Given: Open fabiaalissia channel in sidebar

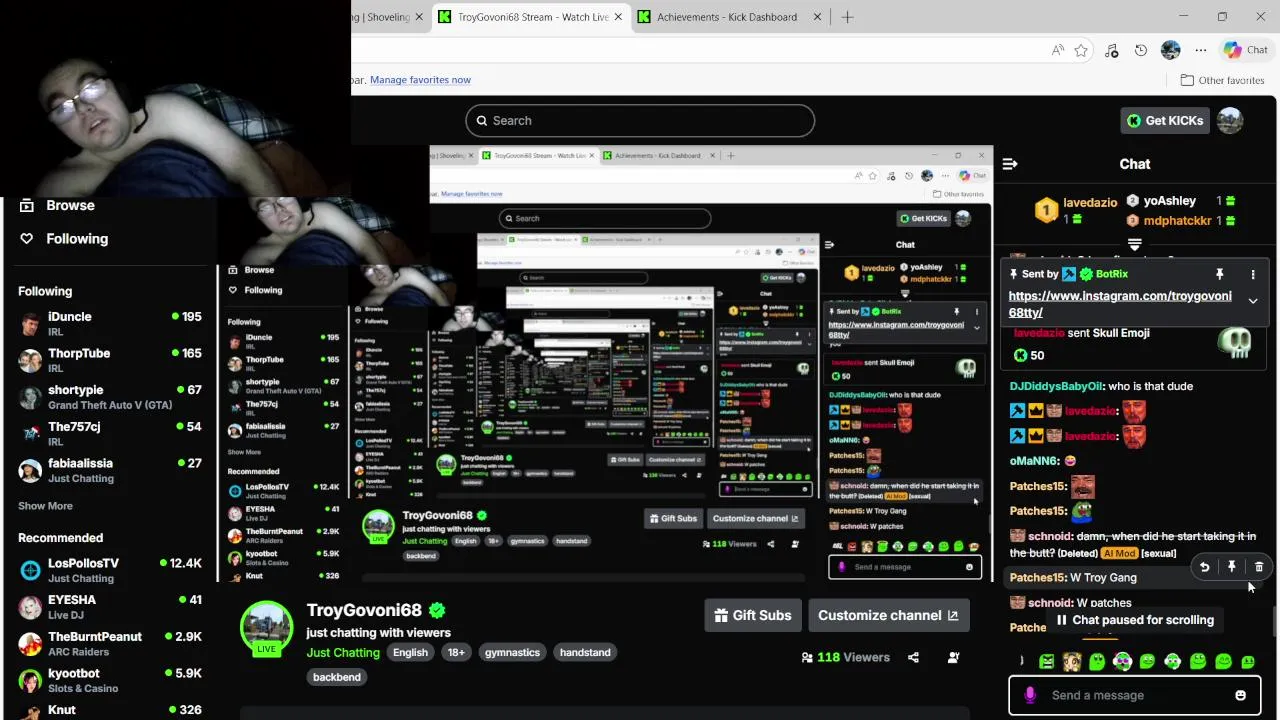Looking at the screenshot, I should tap(110, 470).
